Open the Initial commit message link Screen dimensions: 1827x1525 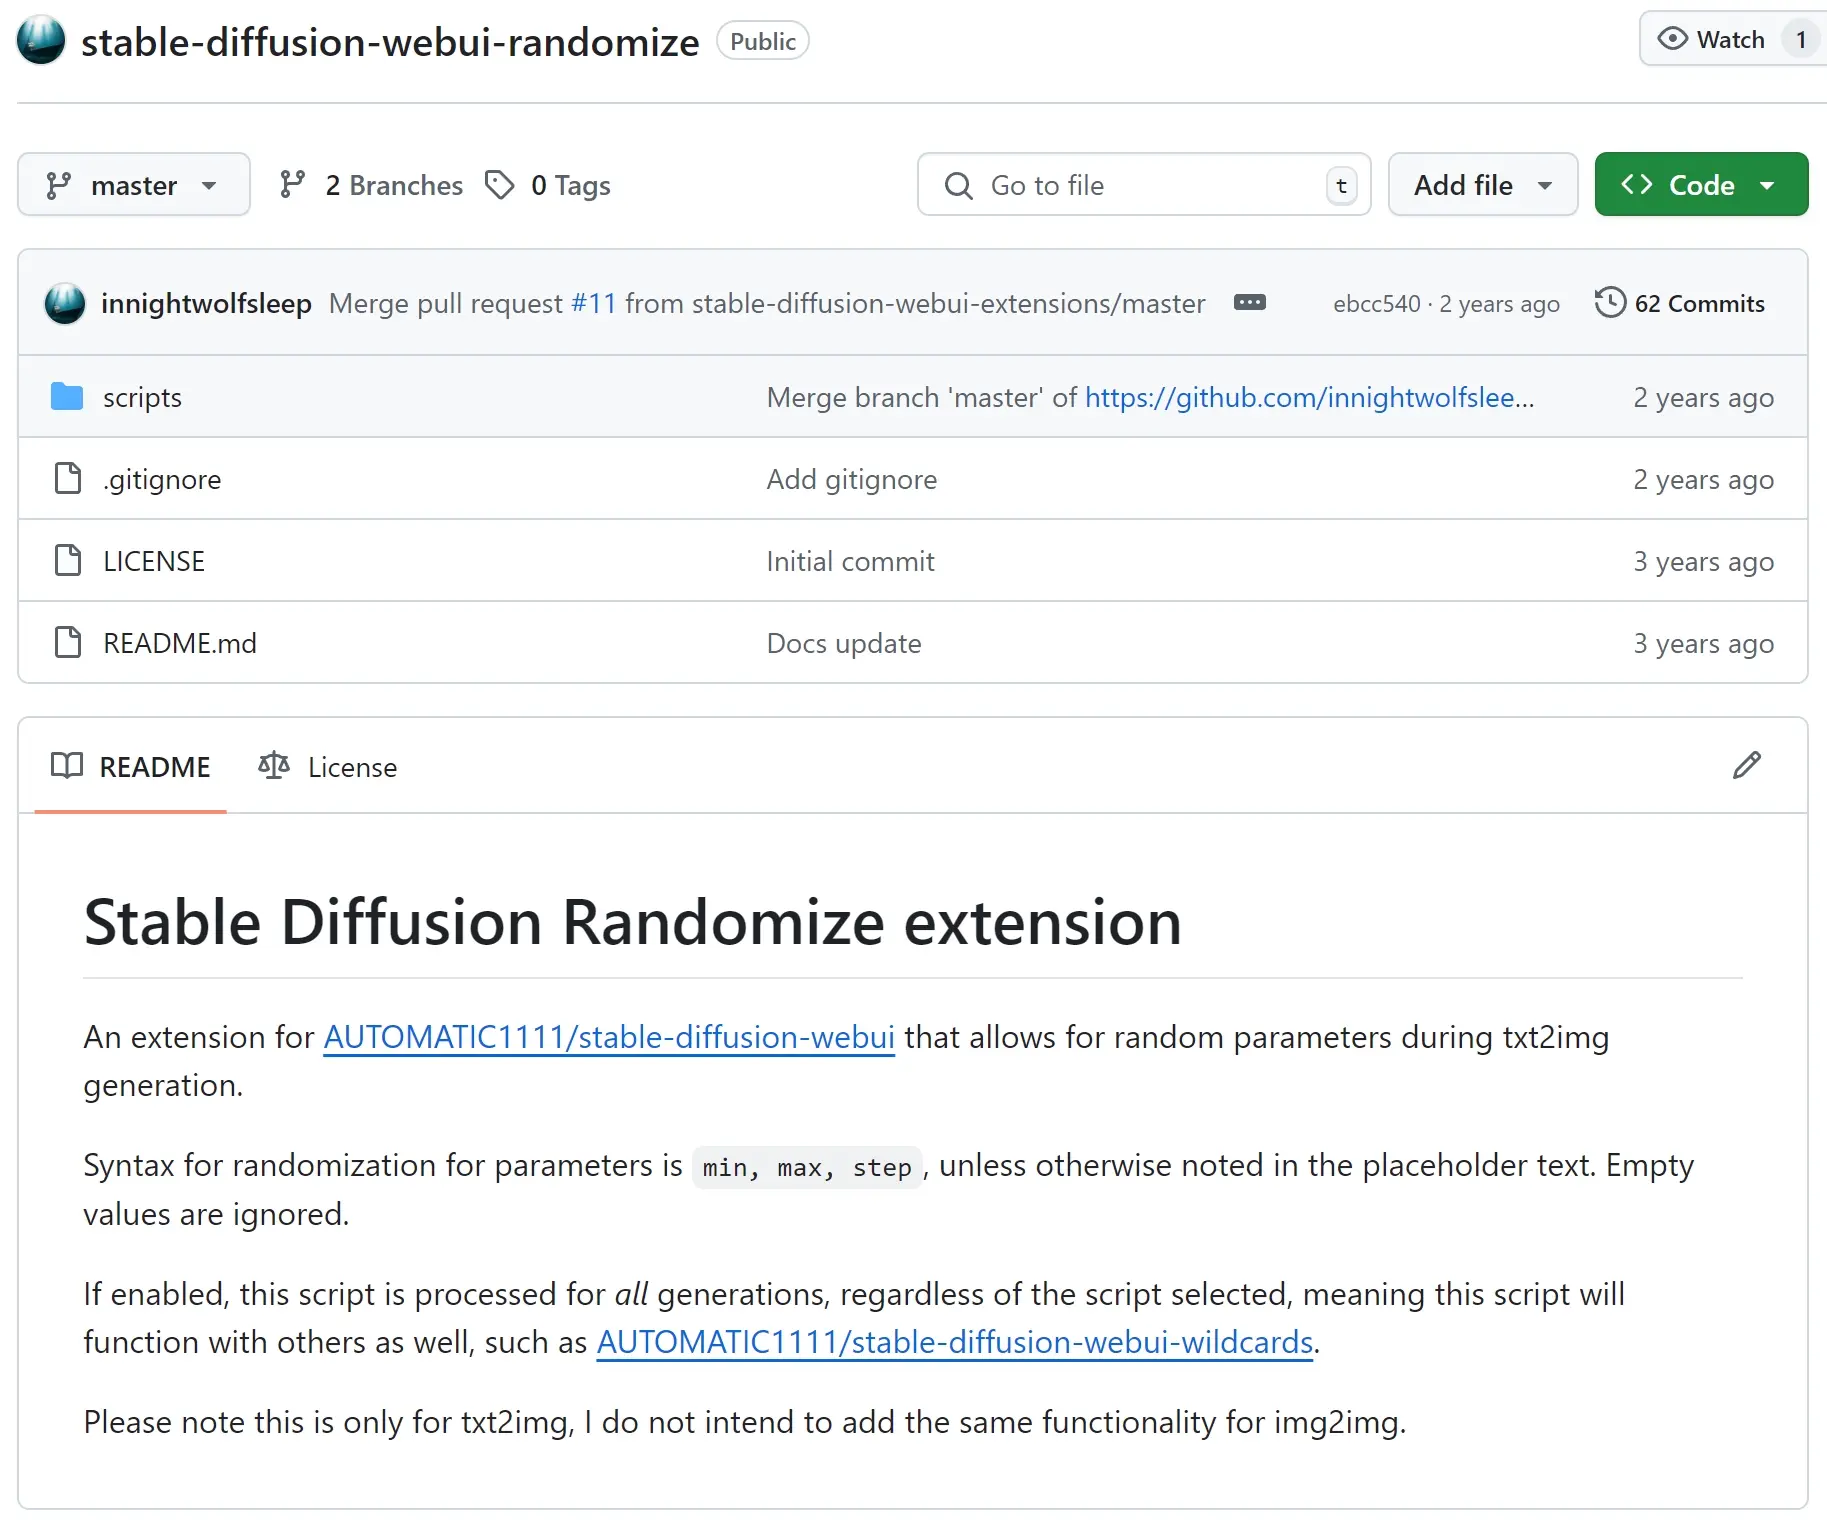click(851, 562)
